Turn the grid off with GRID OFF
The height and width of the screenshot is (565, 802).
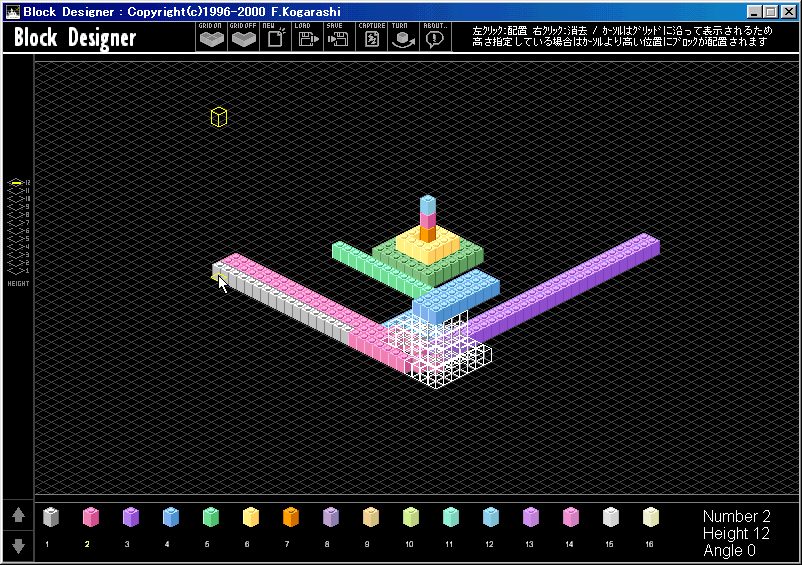pyautogui.click(x=243, y=37)
